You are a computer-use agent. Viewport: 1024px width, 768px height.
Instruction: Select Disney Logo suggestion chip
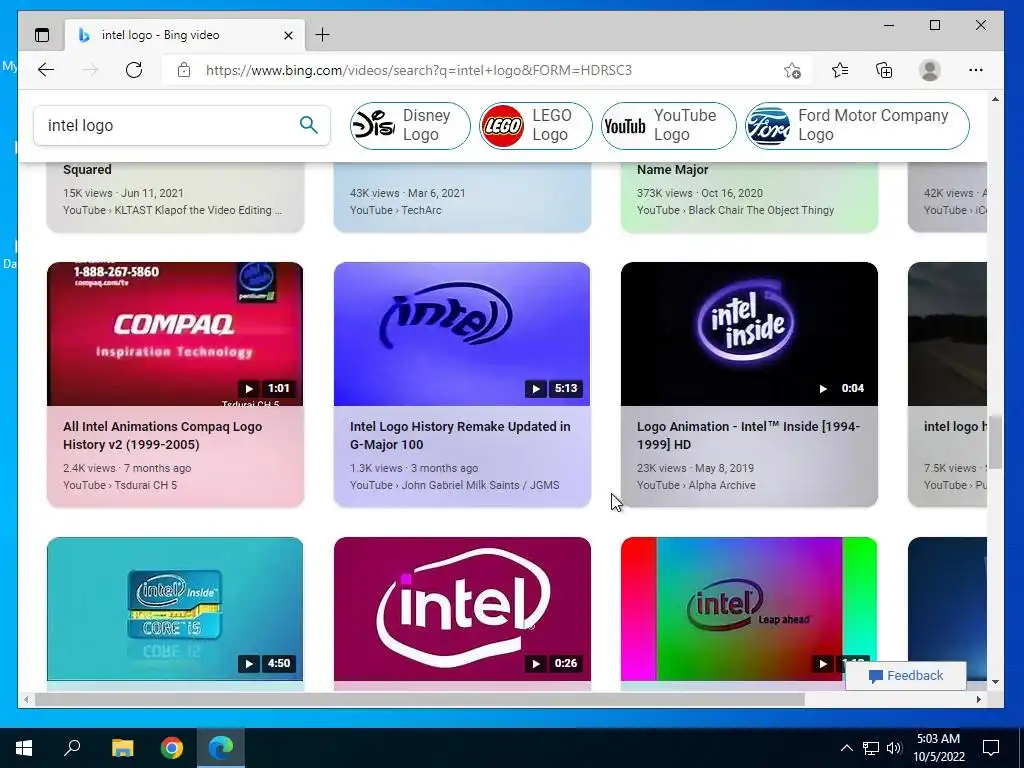pyautogui.click(x=409, y=125)
